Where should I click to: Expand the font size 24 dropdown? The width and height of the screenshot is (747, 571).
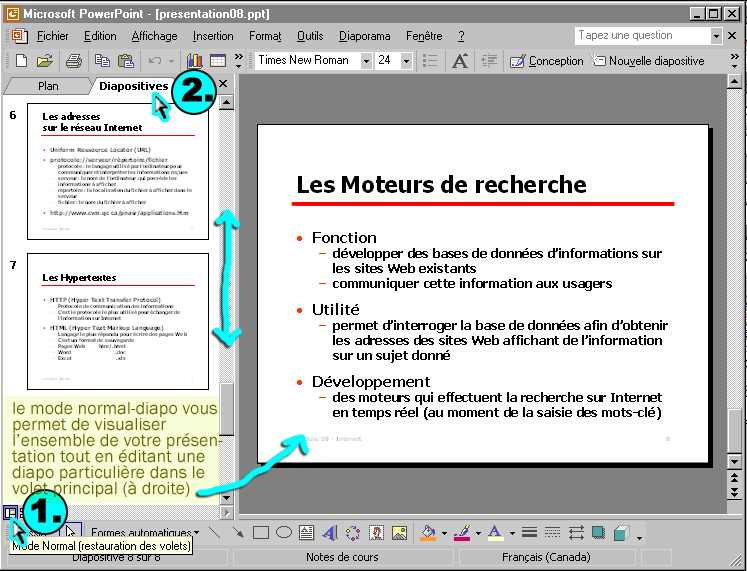pos(407,61)
